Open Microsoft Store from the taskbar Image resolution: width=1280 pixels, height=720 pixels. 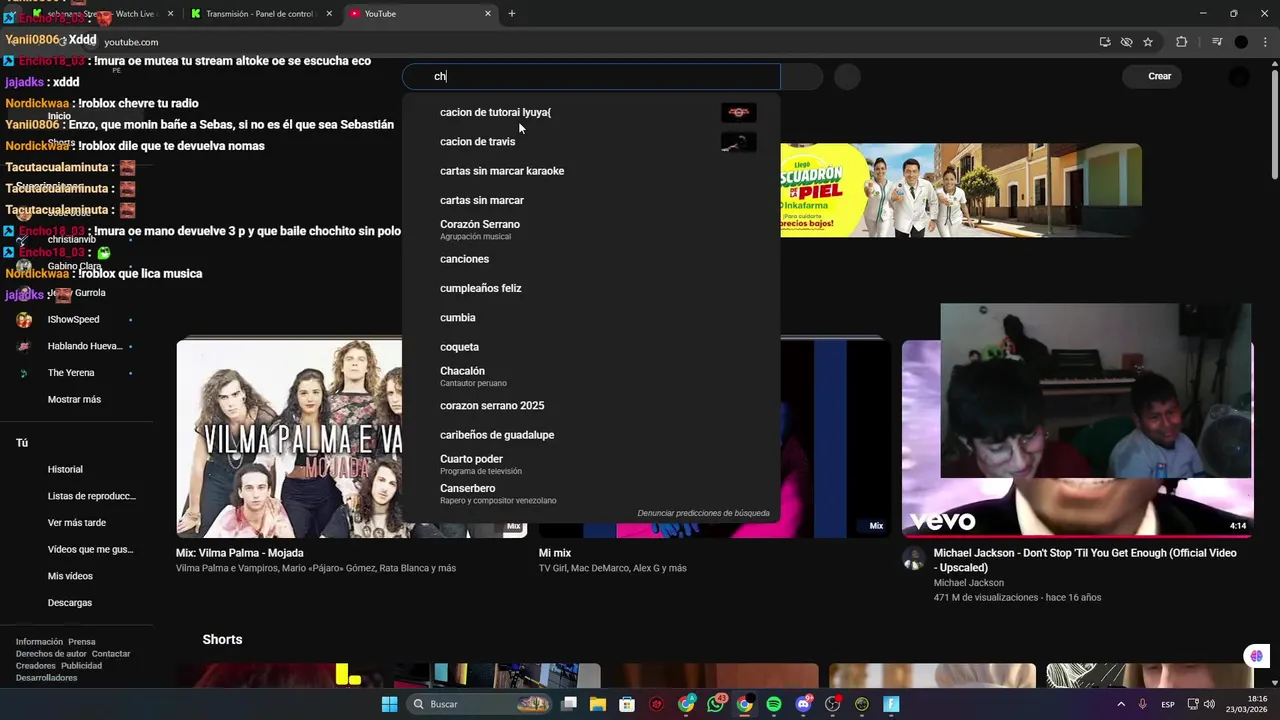point(627,704)
